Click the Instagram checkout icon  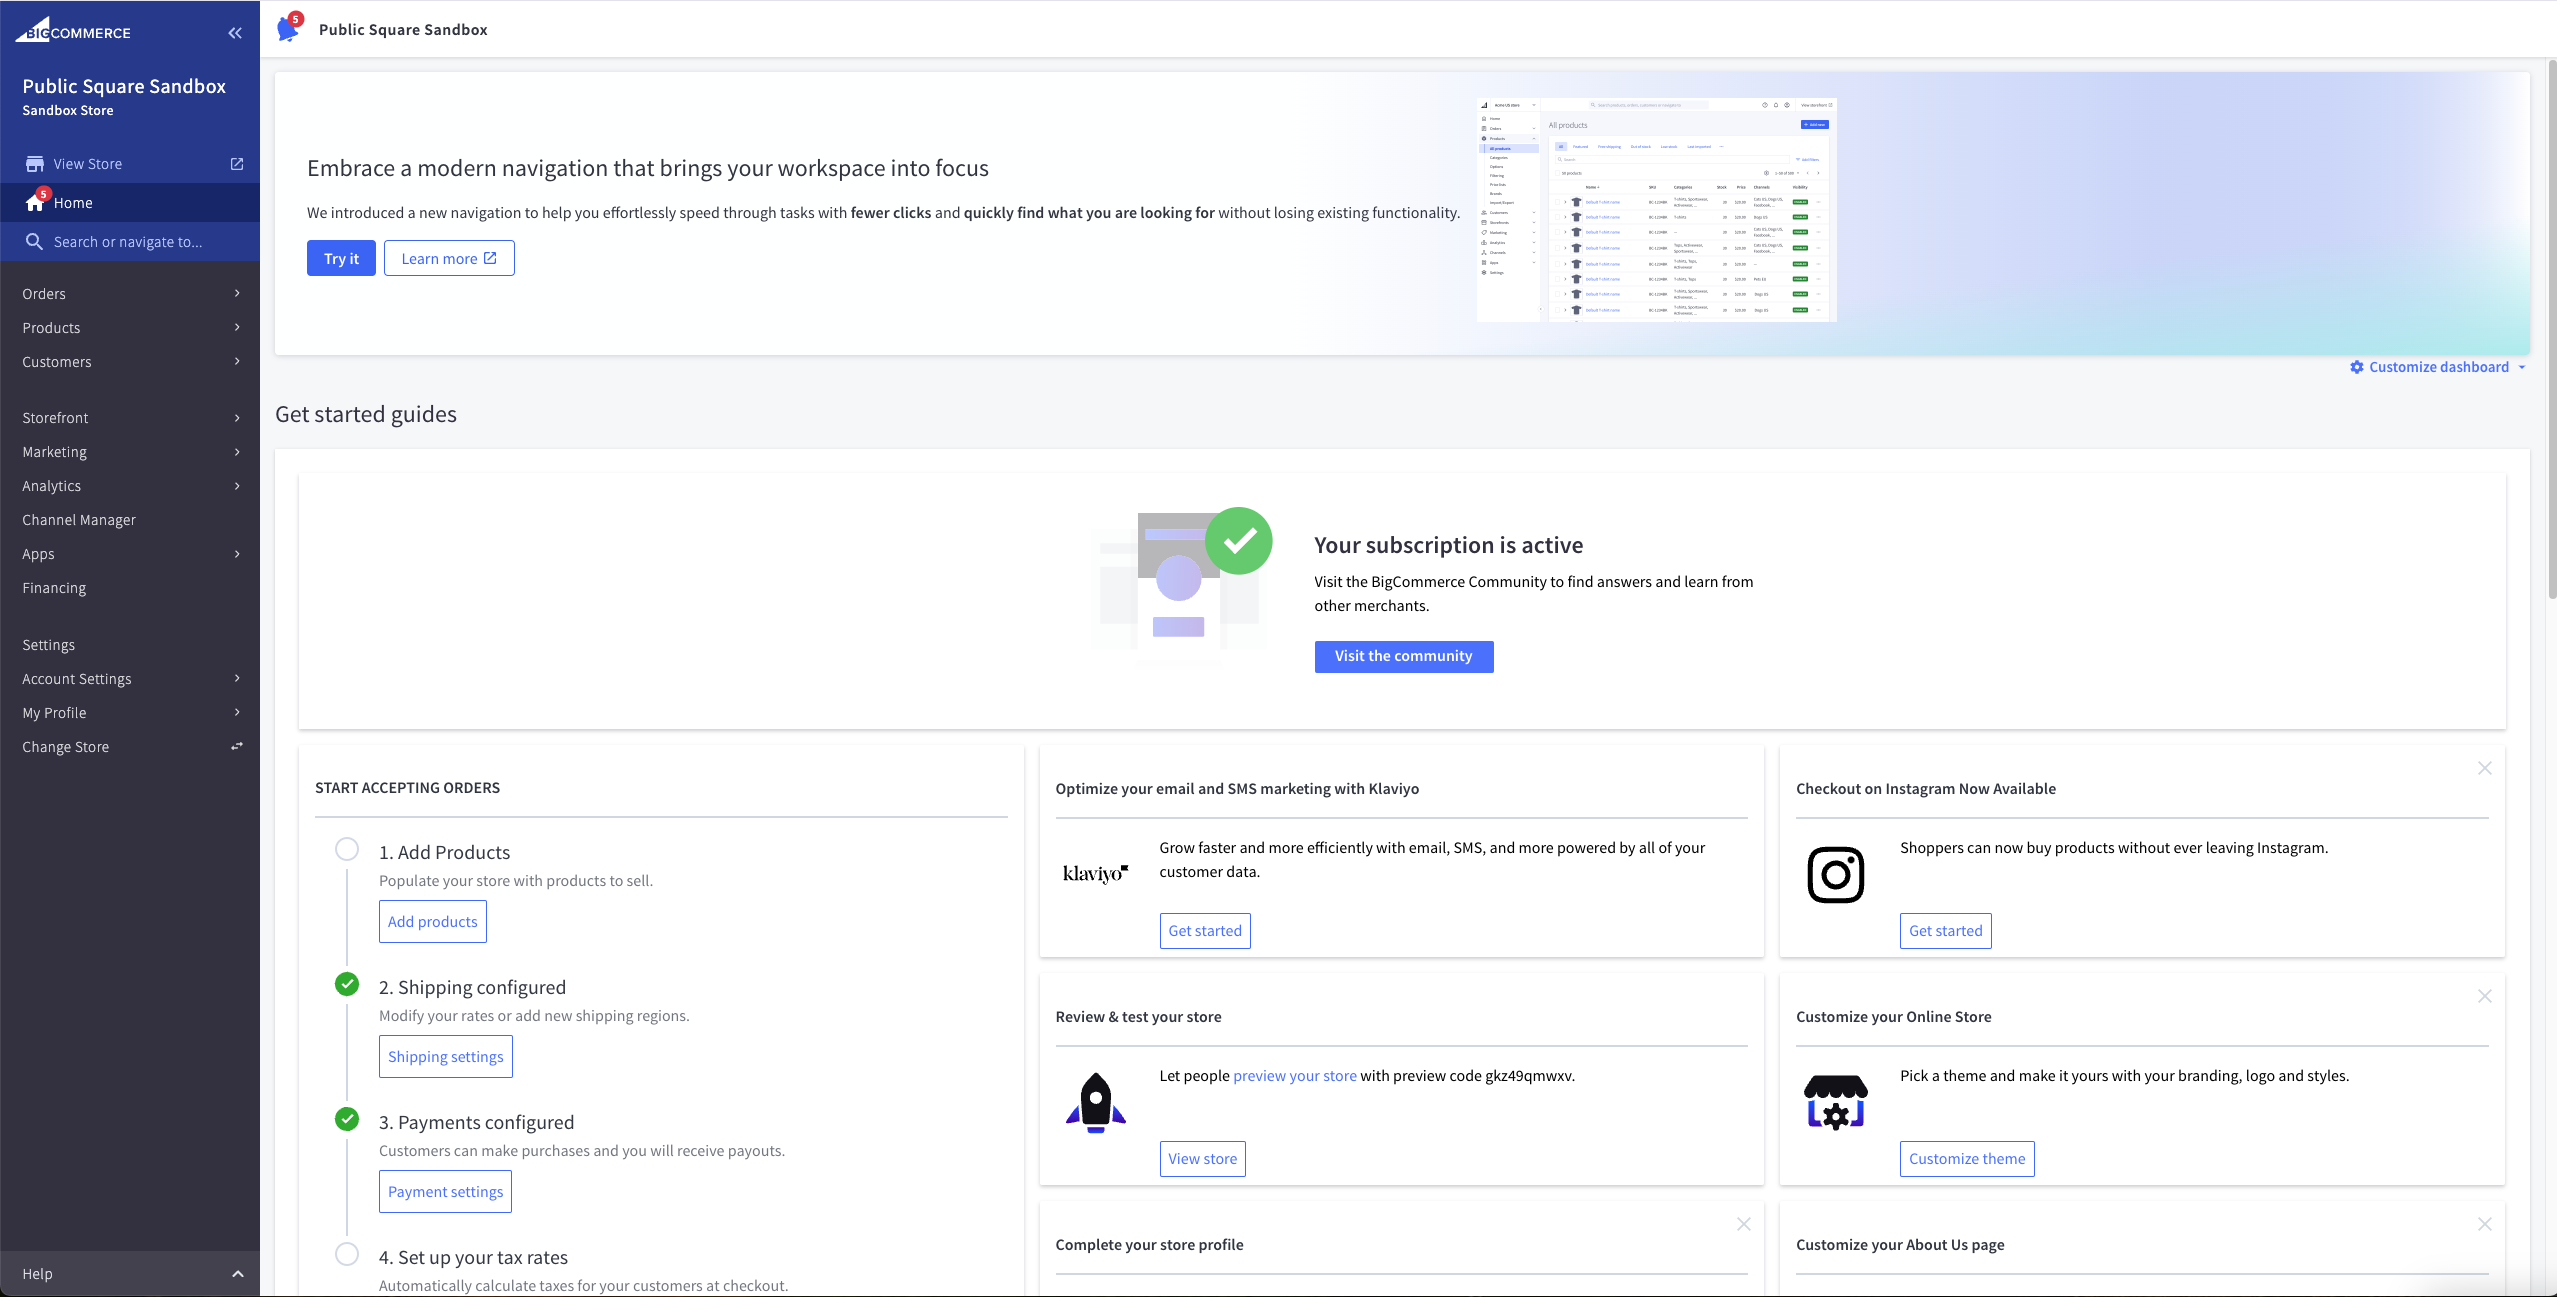click(1836, 873)
